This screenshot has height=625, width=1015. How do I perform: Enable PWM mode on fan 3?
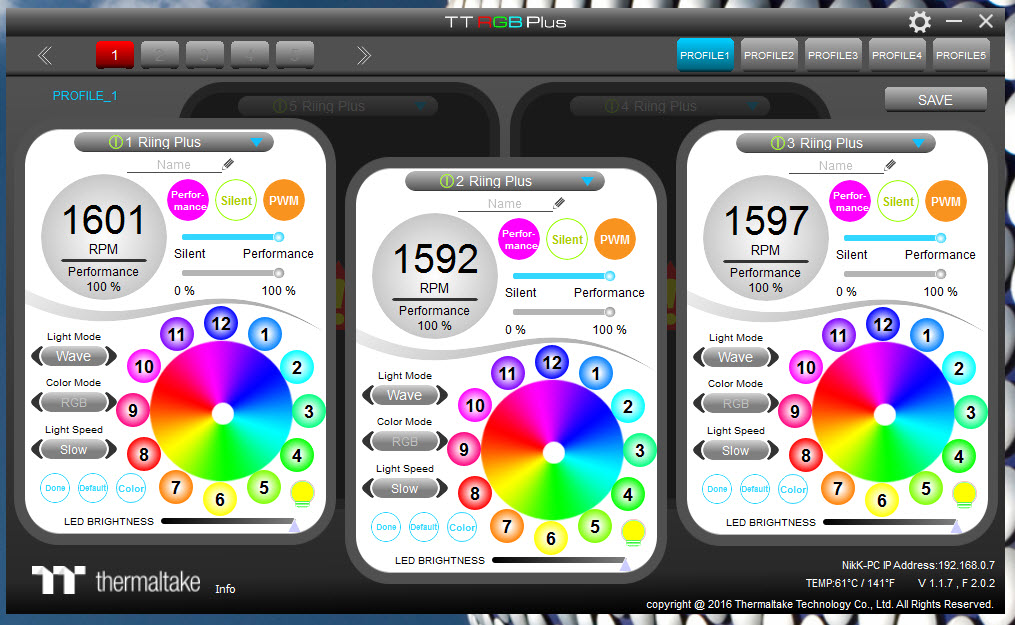(x=946, y=201)
